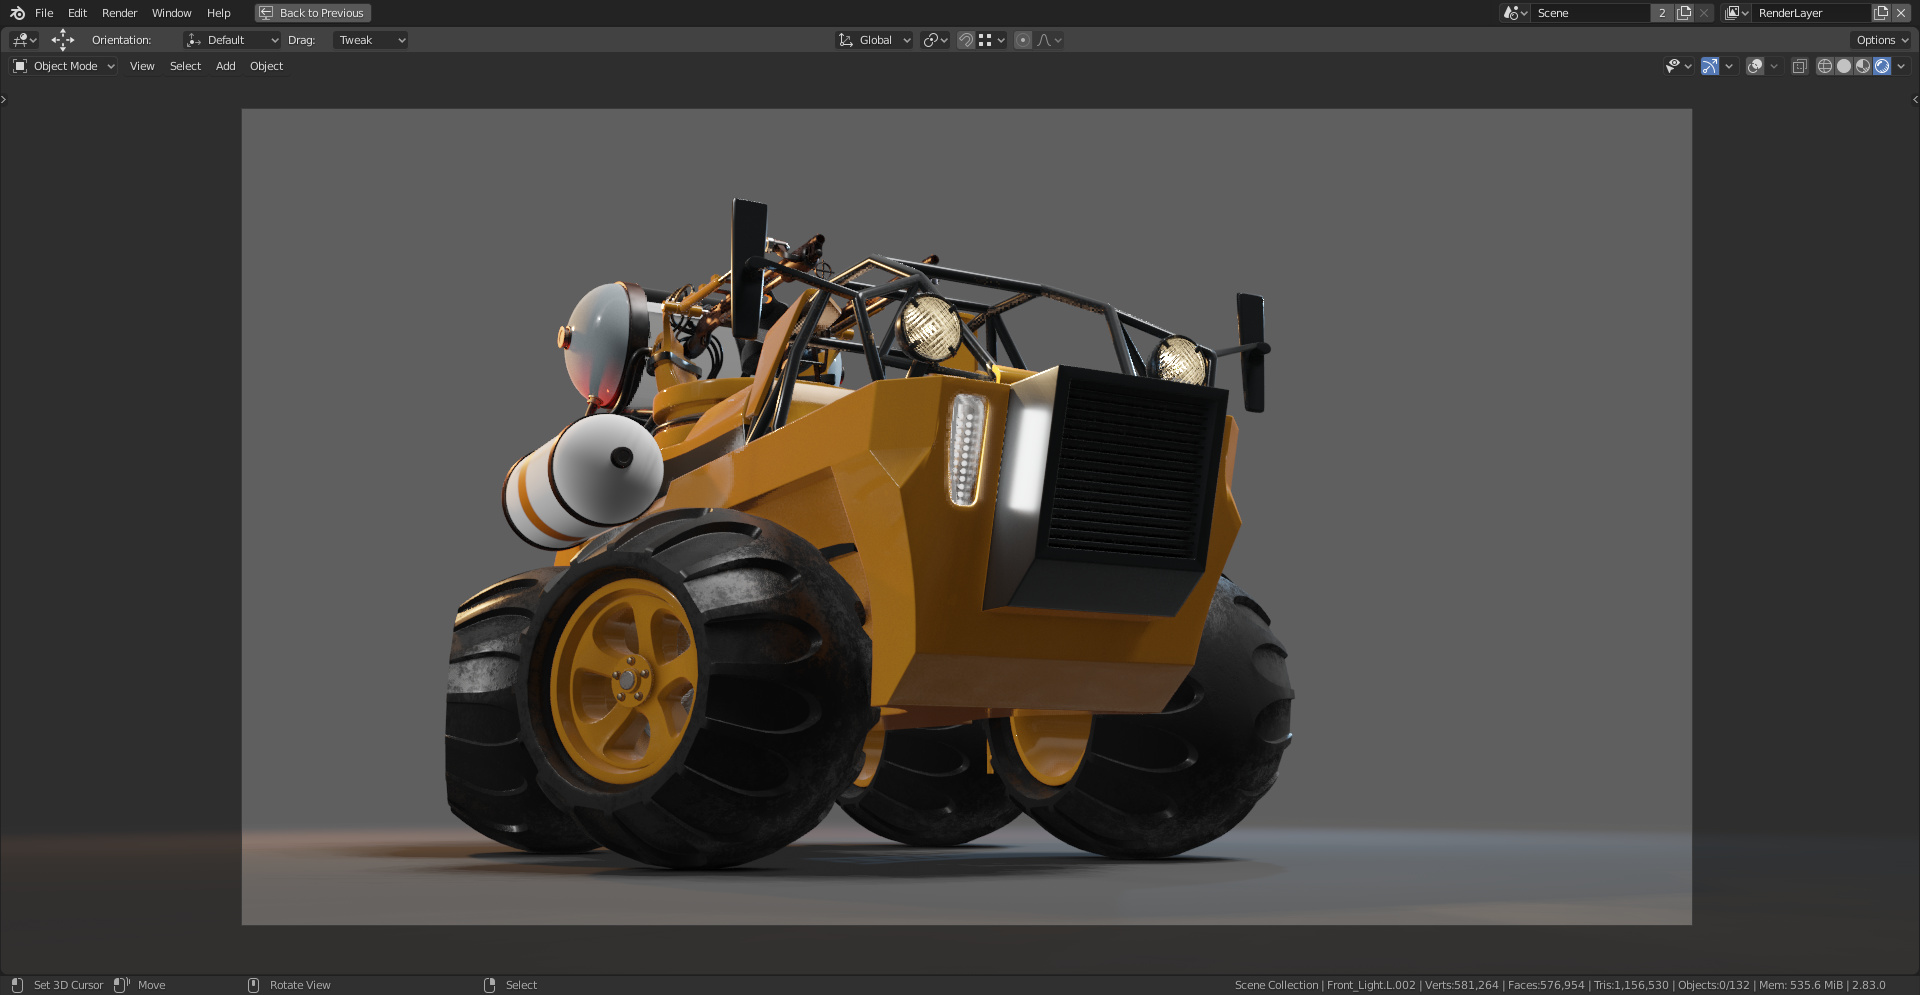
Task: Click the yellow front wheel rim
Action: tap(624, 680)
